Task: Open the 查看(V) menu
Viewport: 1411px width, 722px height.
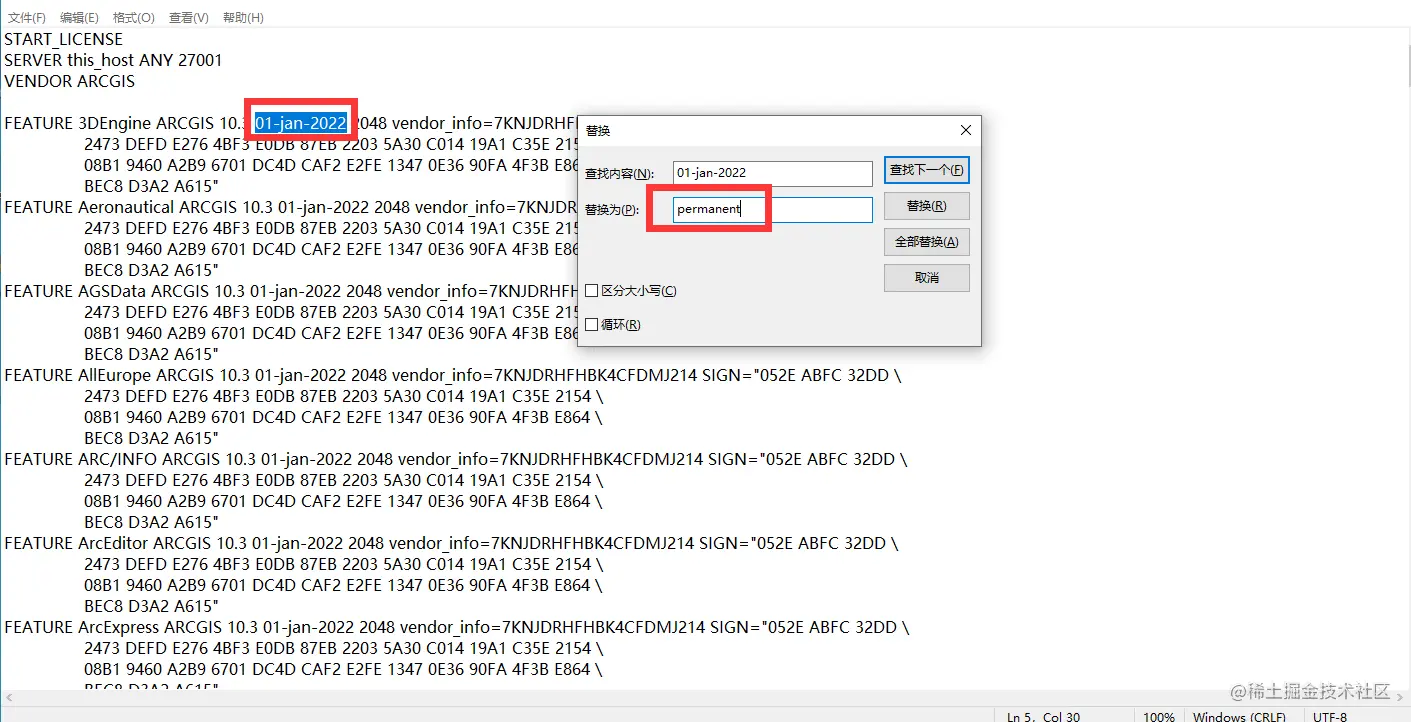Action: tap(189, 18)
